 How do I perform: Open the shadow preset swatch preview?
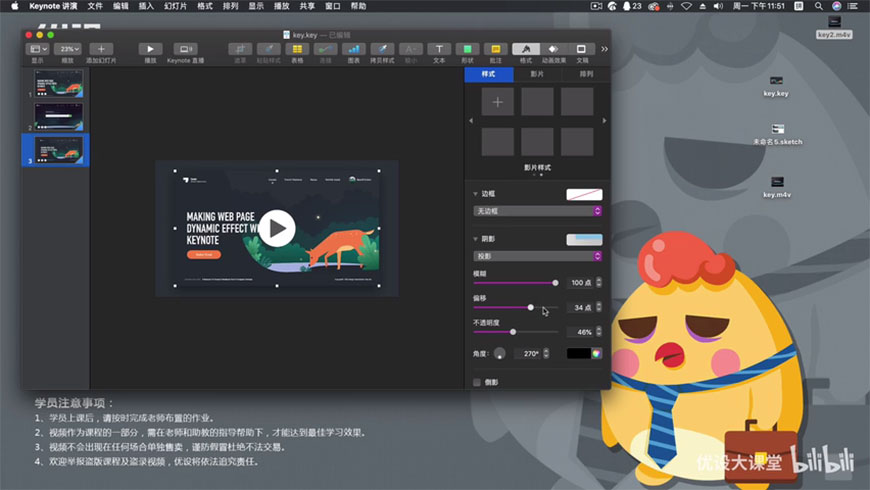(584, 240)
